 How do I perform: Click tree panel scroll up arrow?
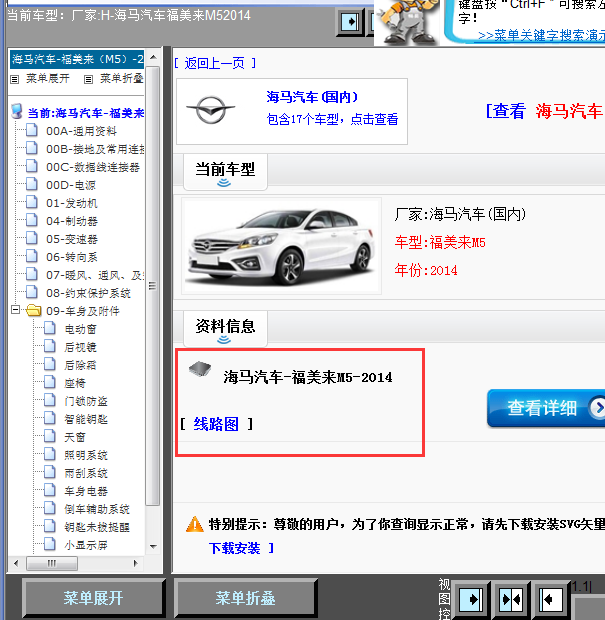(153, 58)
